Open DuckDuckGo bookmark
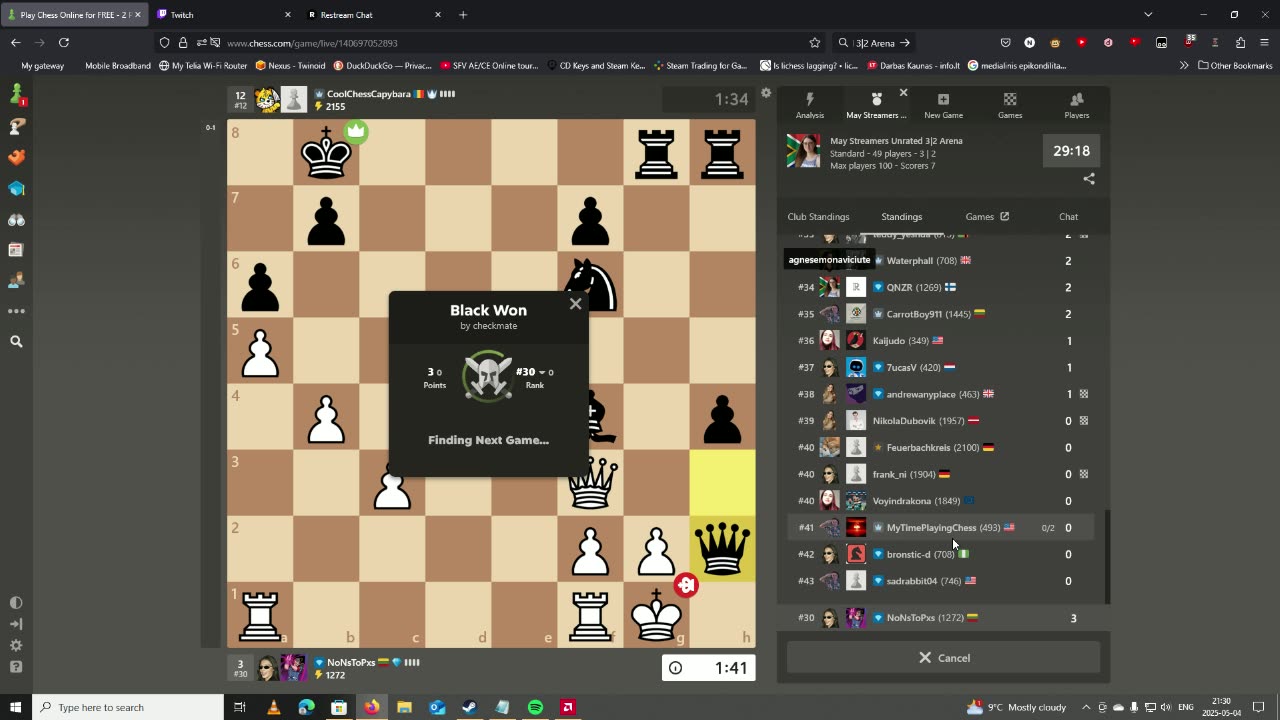Image resolution: width=1280 pixels, height=720 pixels. tap(383, 66)
